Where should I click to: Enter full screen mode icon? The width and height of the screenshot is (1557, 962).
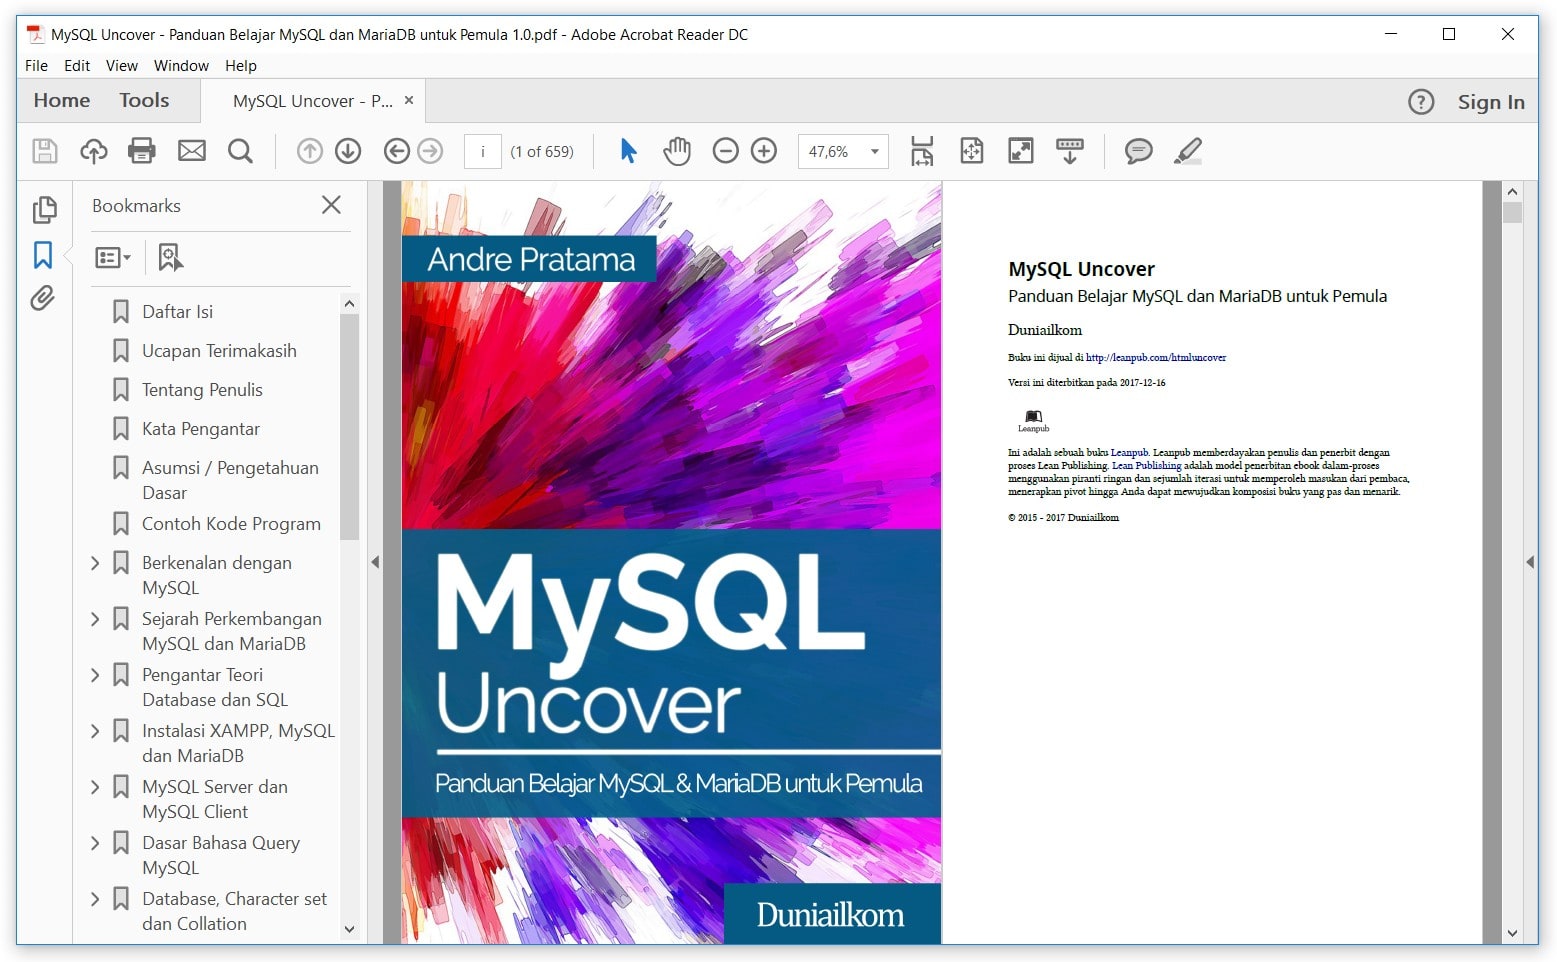tap(1021, 151)
